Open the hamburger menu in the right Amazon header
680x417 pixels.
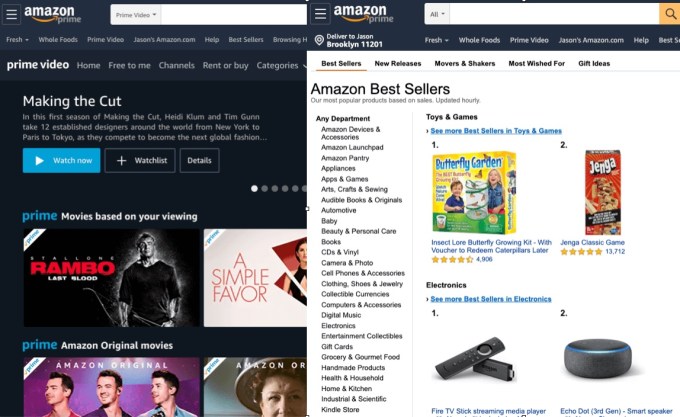[320, 14]
